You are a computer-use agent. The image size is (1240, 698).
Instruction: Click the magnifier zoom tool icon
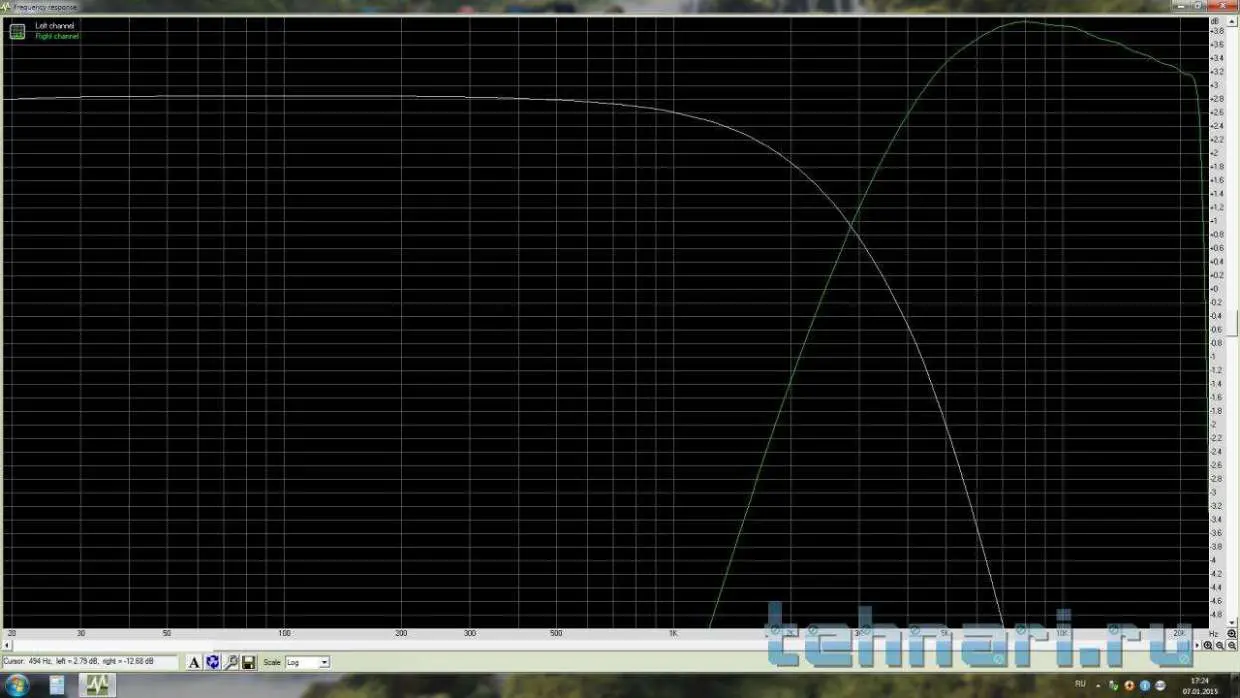230,662
